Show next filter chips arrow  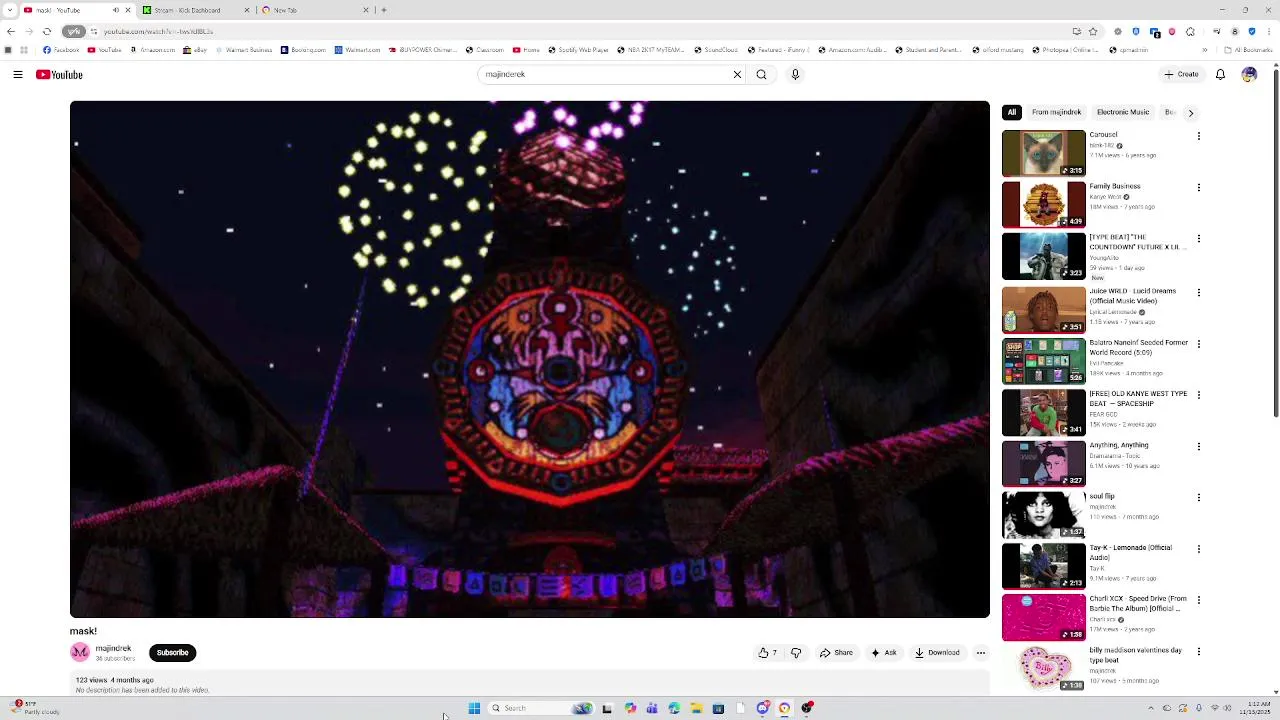(x=1190, y=113)
